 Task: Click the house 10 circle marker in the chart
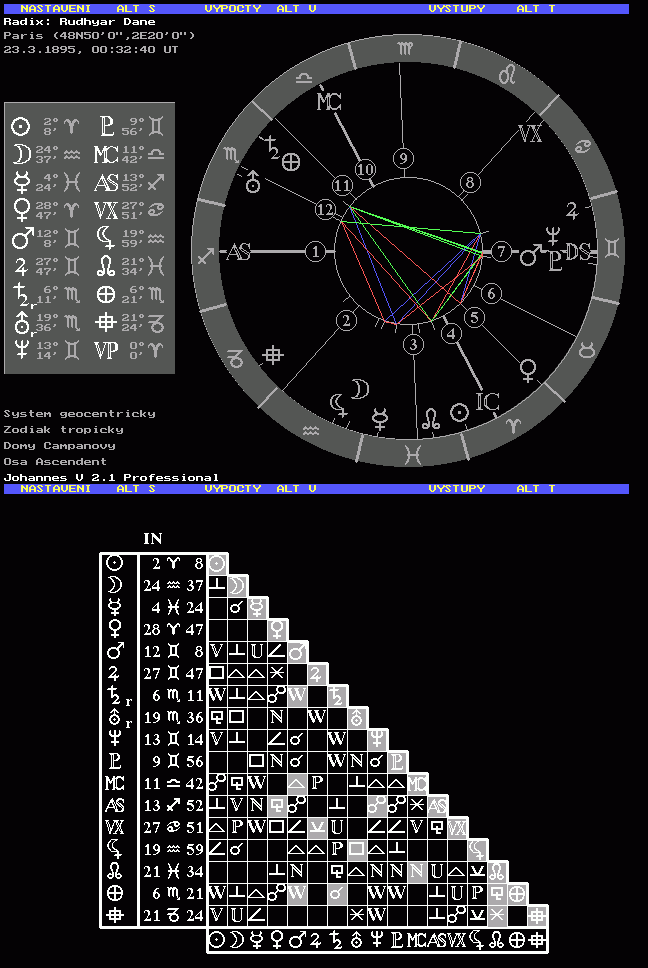click(x=365, y=170)
